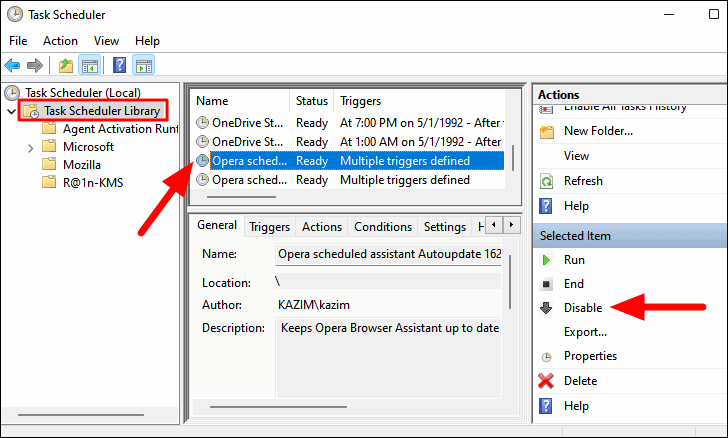Click the task Name field

389,254
